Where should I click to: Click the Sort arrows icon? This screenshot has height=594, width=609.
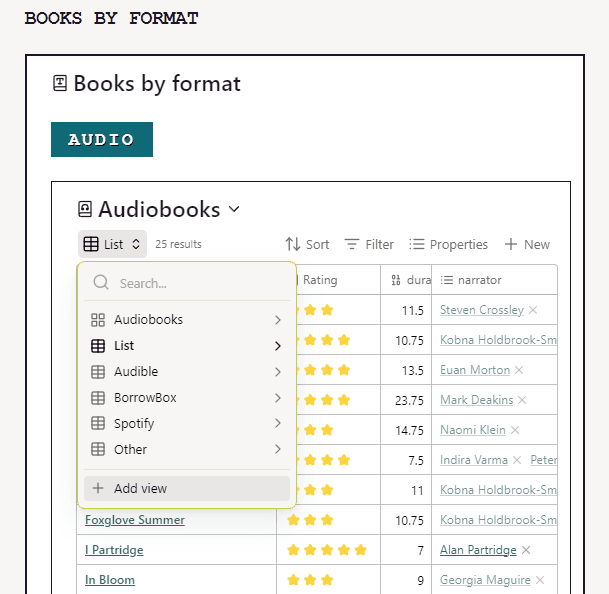[293, 244]
